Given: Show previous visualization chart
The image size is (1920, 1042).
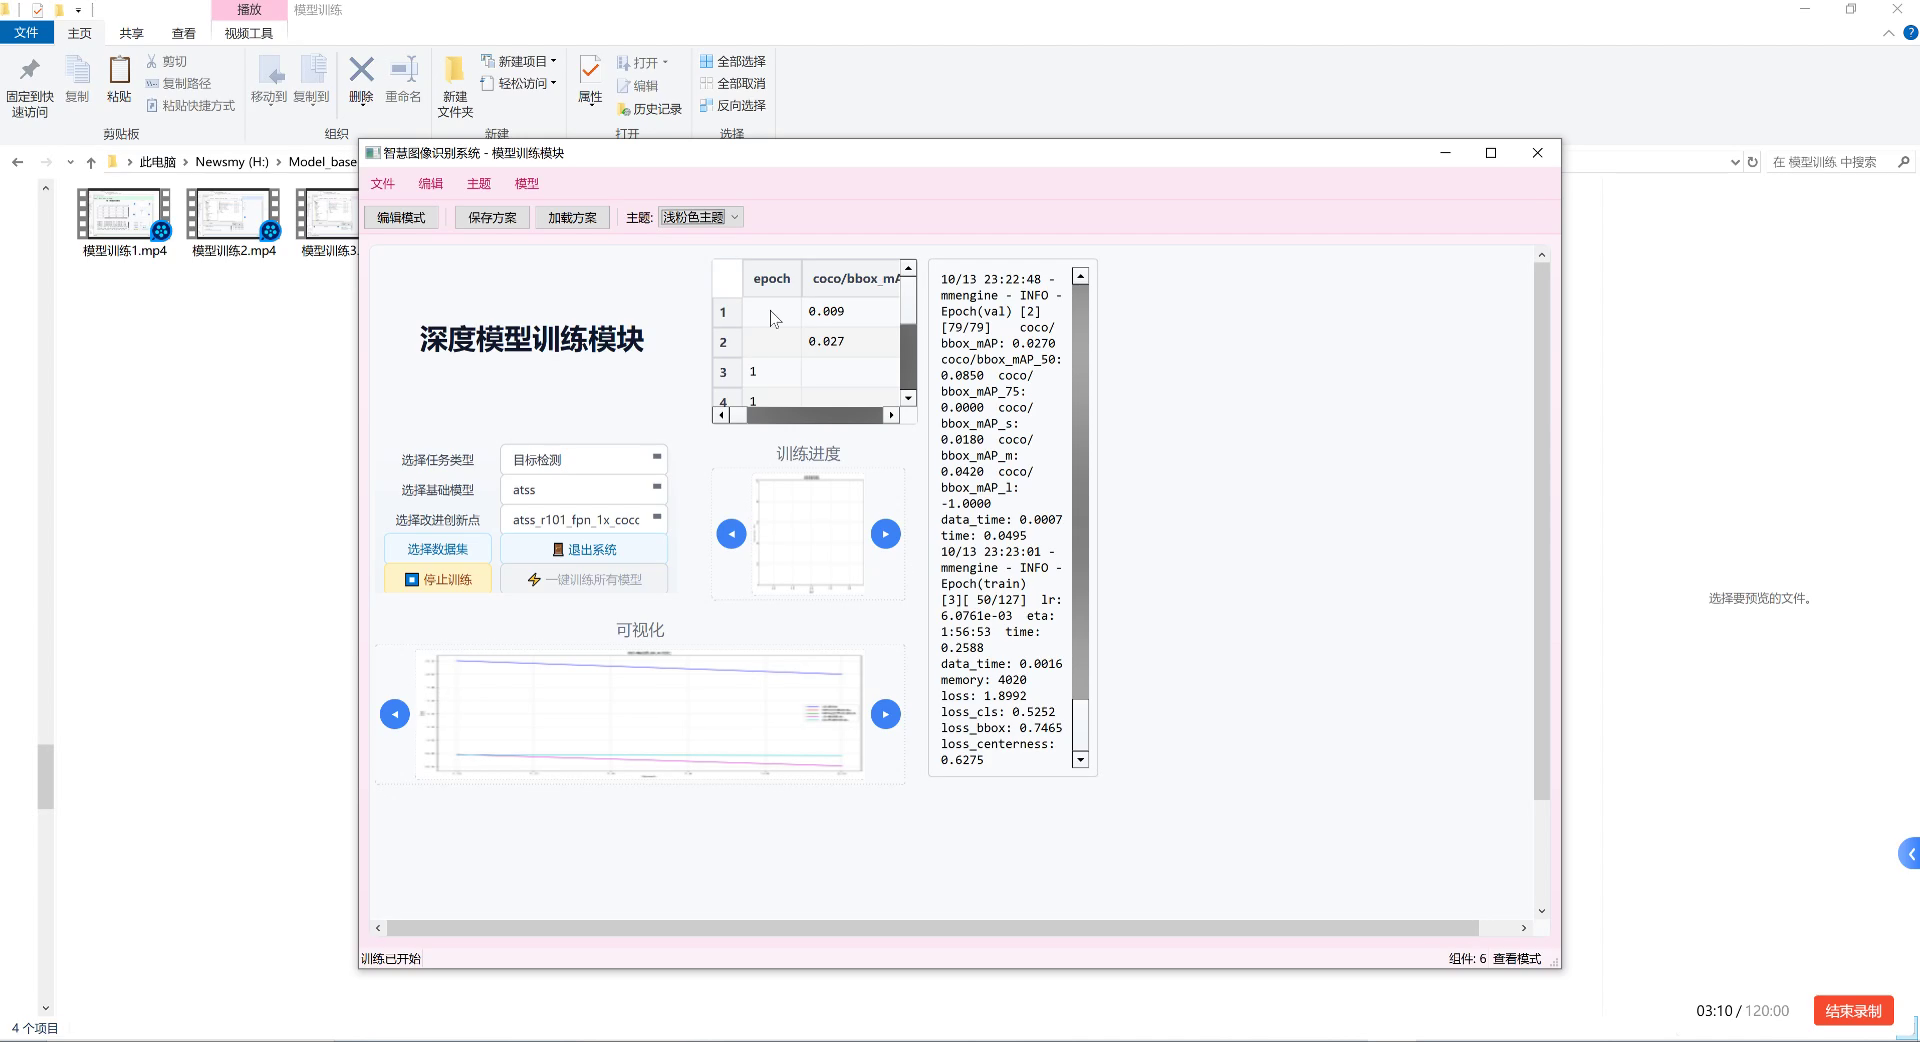Looking at the screenshot, I should 395,714.
